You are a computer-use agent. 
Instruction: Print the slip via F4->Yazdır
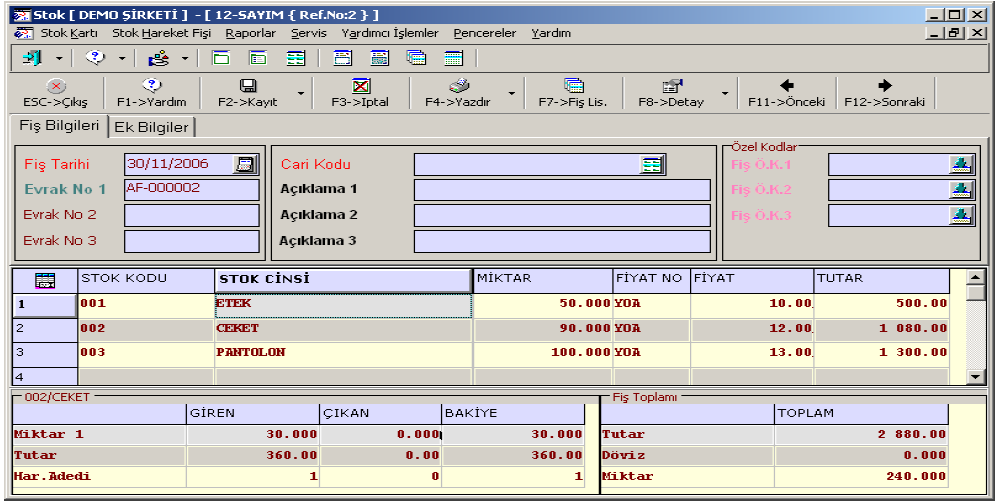458,87
